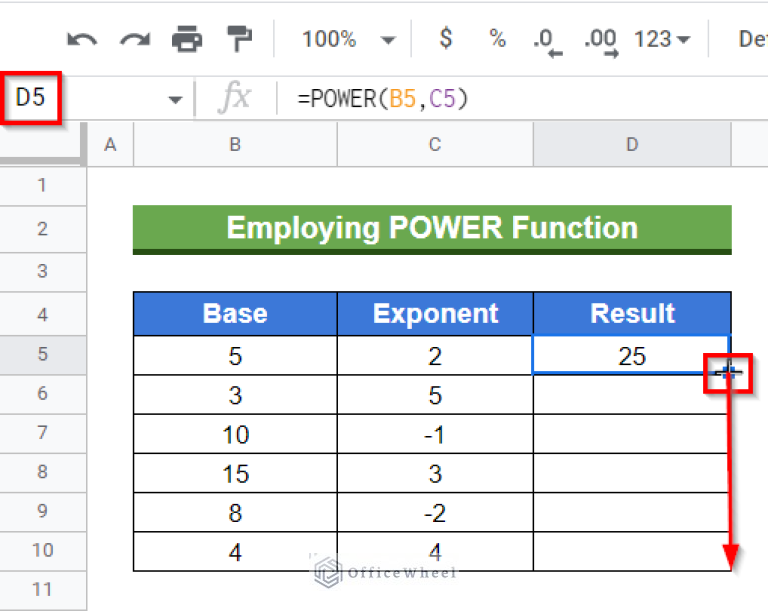
Task: Select Base cell with value 8
Action: point(235,512)
